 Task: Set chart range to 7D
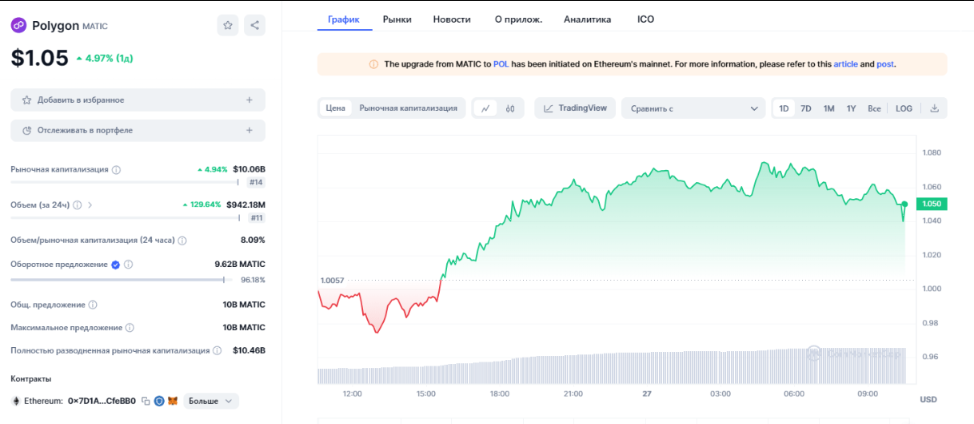[806, 109]
